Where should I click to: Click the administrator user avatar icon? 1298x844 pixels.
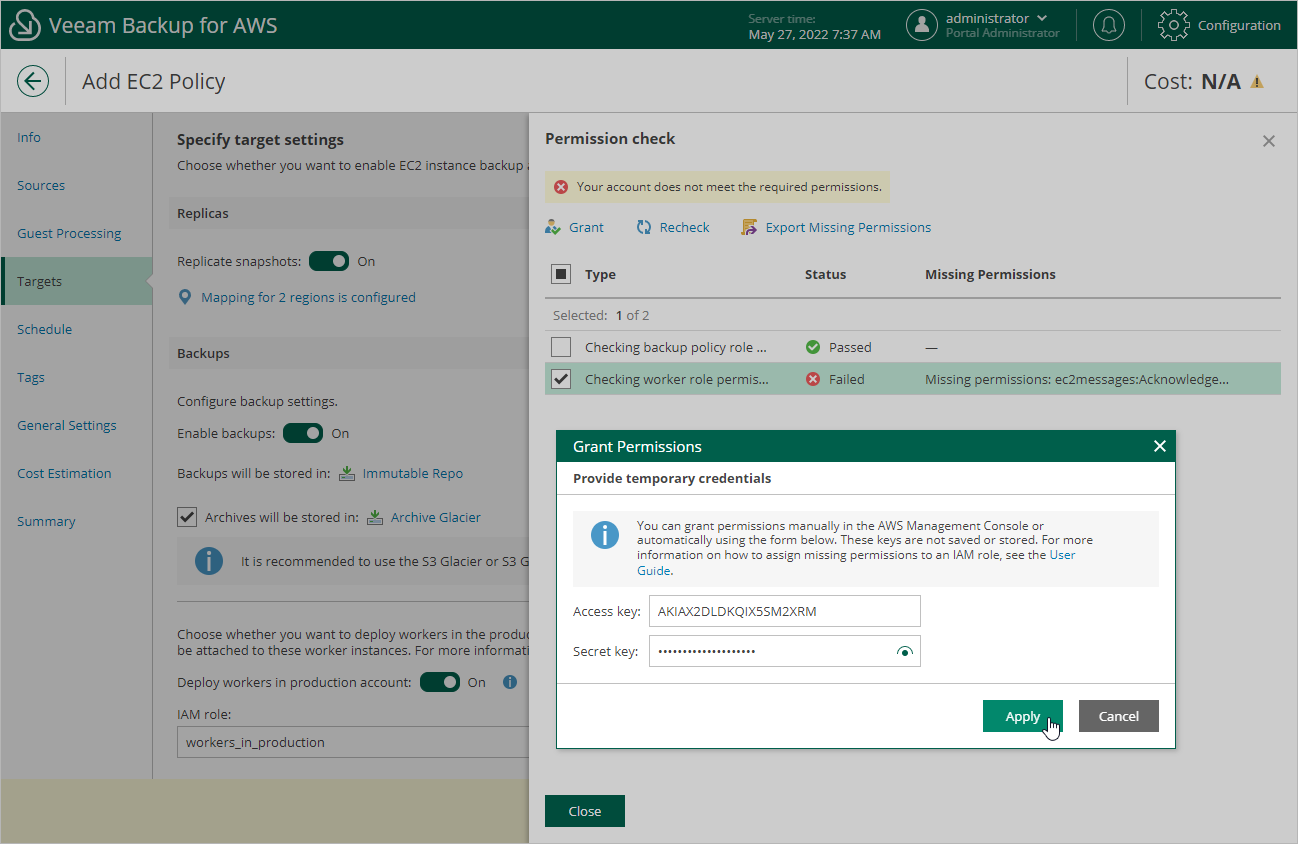pos(922,25)
